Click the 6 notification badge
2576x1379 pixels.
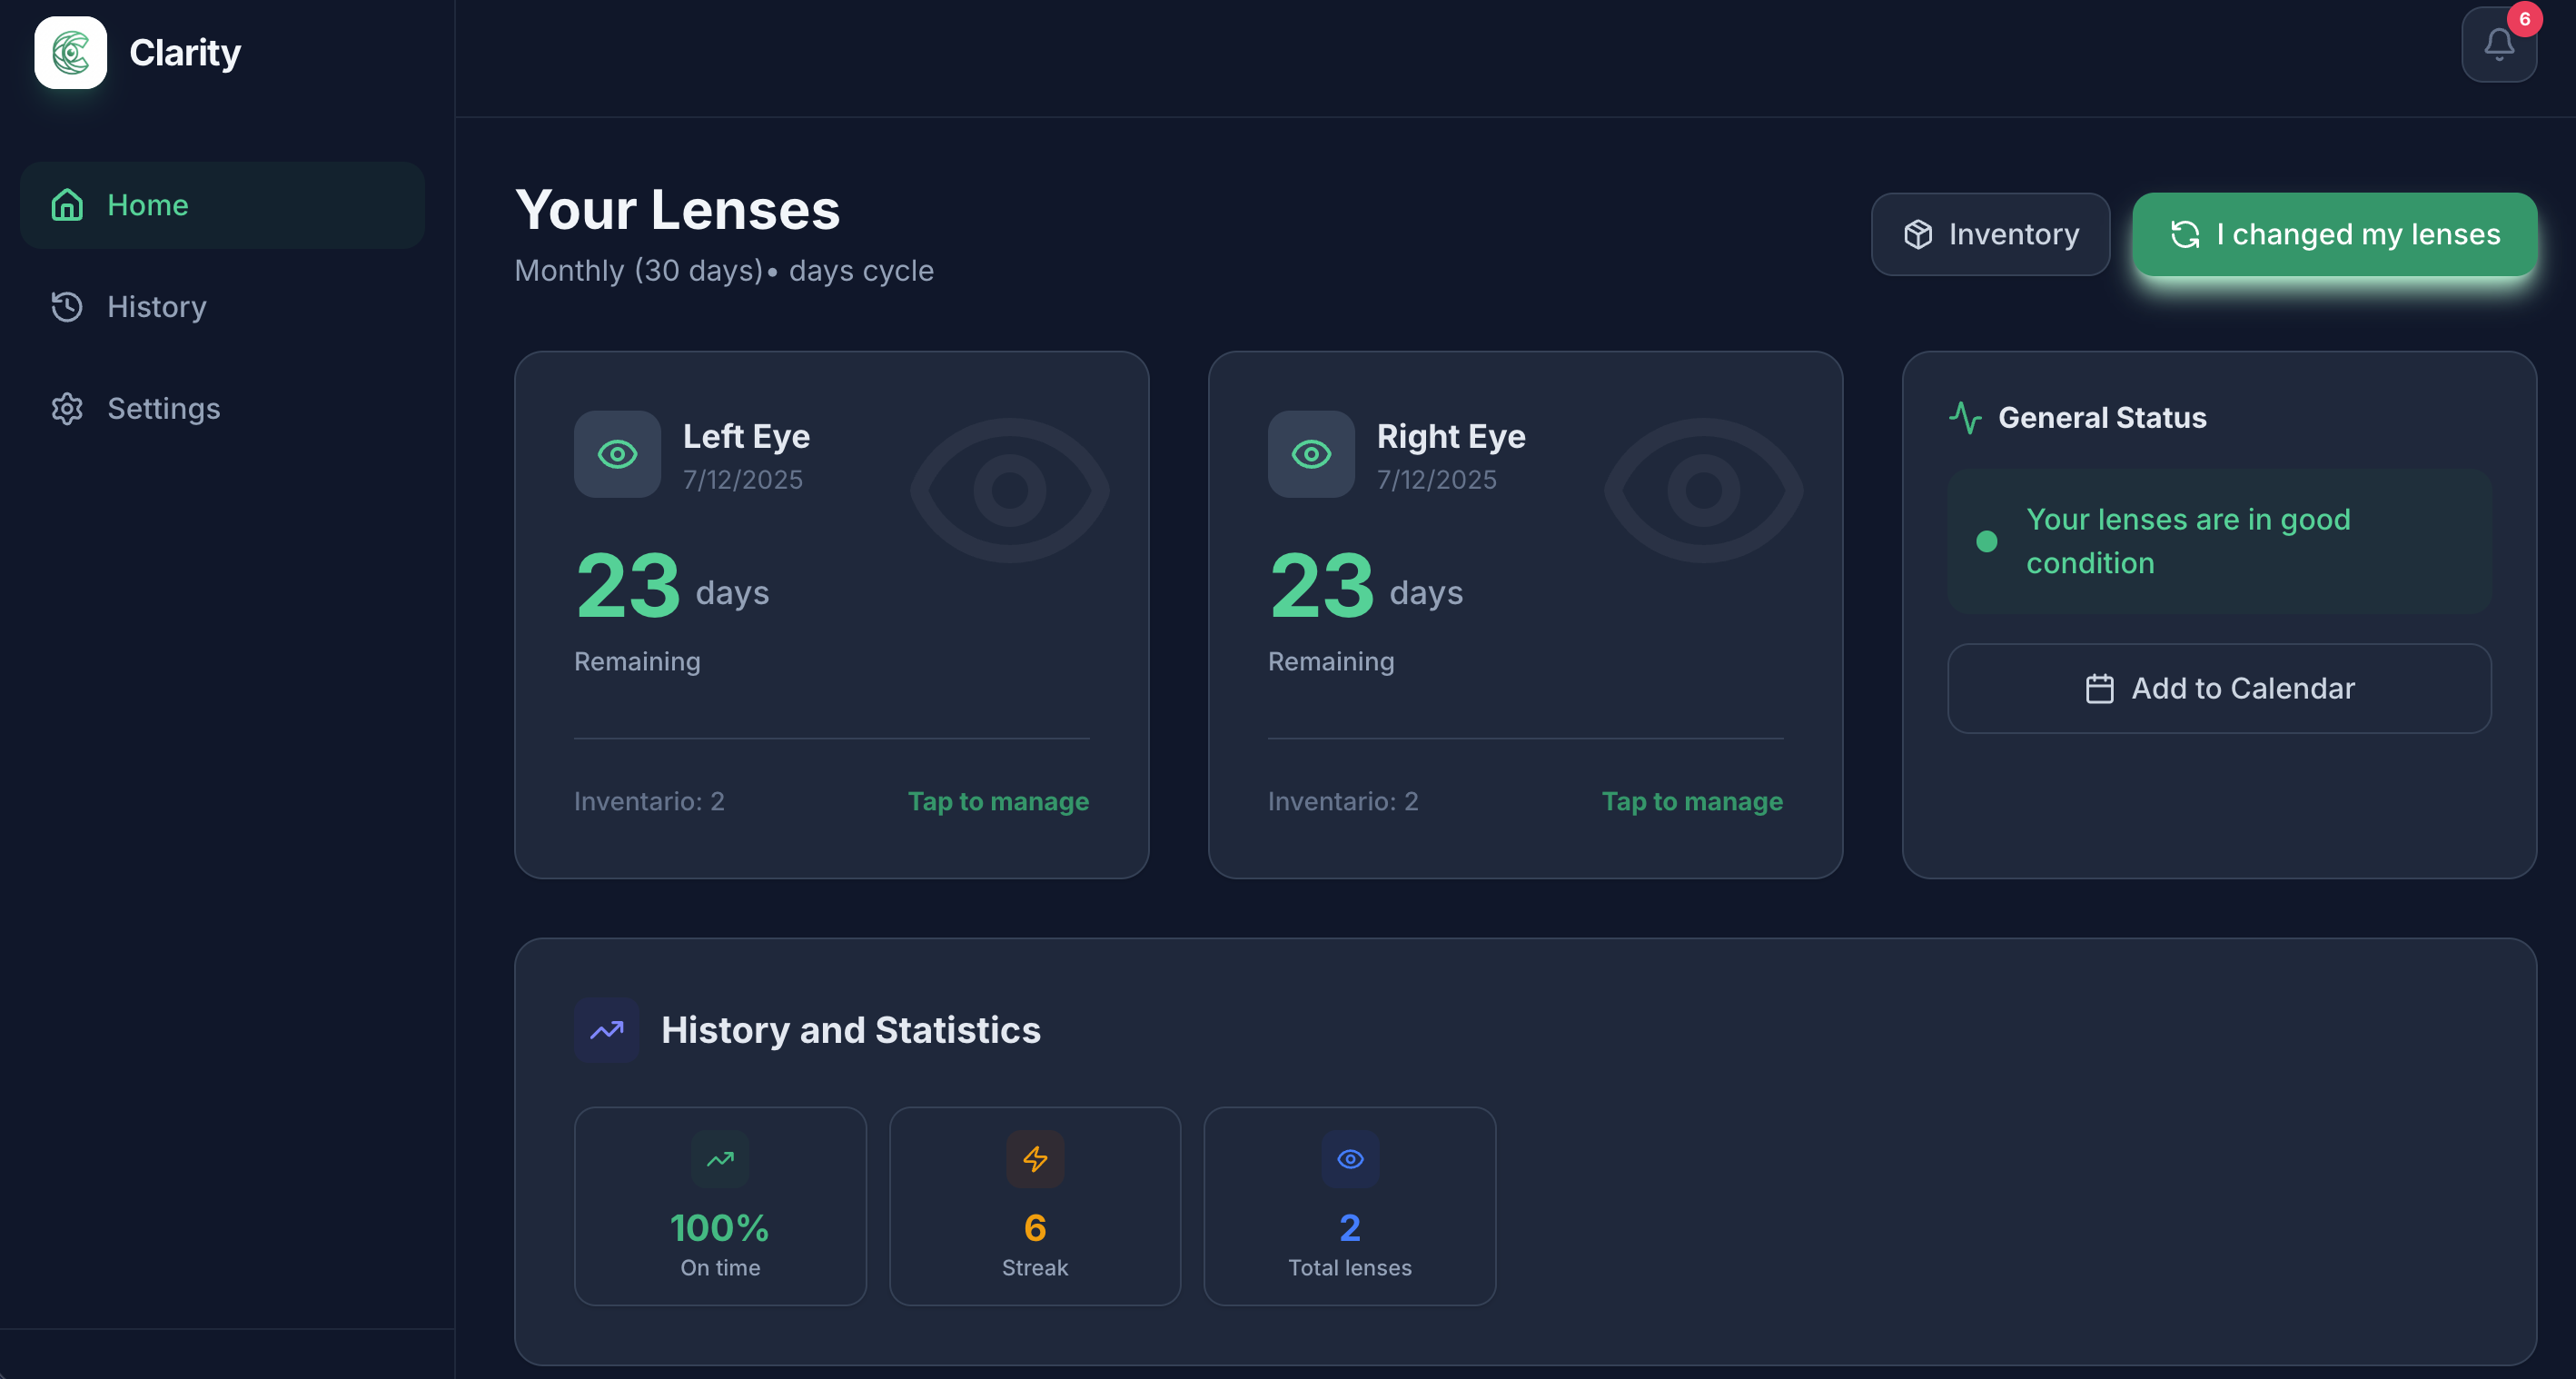click(x=2526, y=18)
